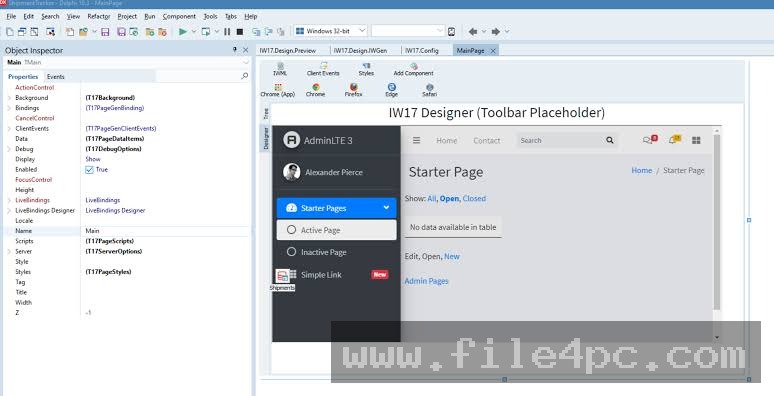Viewport: 774px width, 396px height.
Task: Select the Active Page radio item
Action: pos(336,230)
